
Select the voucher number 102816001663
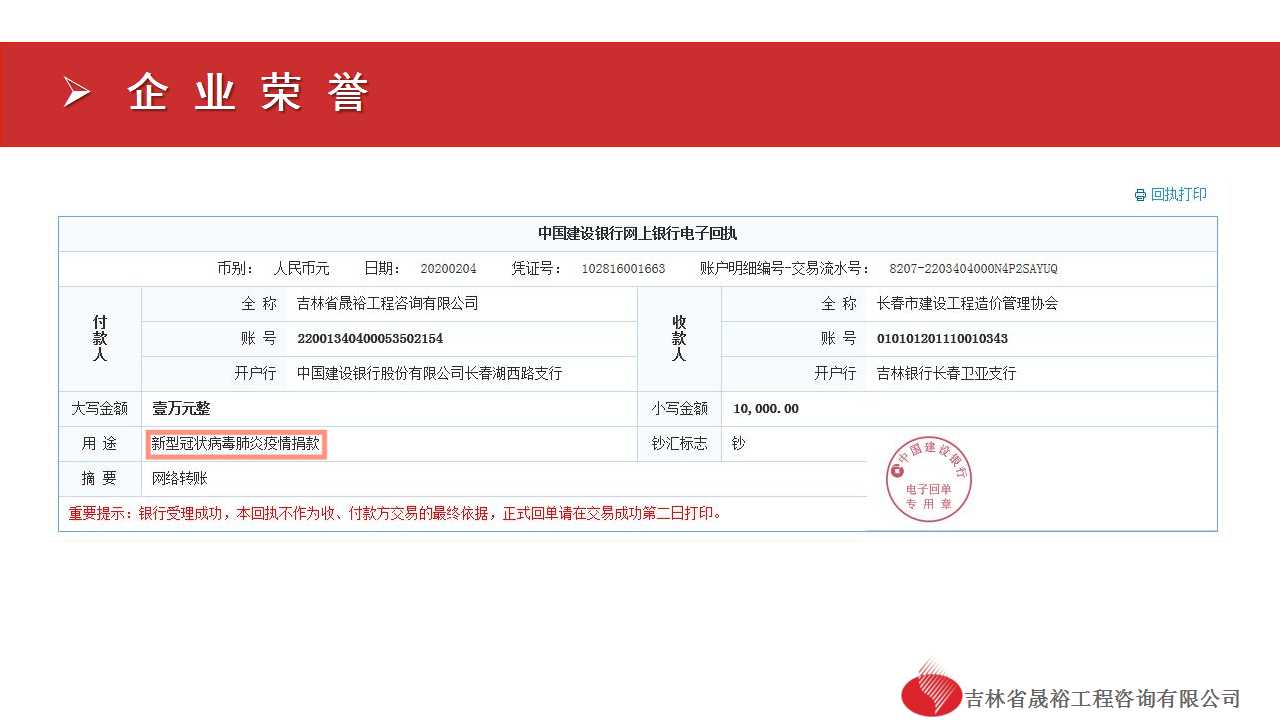pyautogui.click(x=623, y=269)
